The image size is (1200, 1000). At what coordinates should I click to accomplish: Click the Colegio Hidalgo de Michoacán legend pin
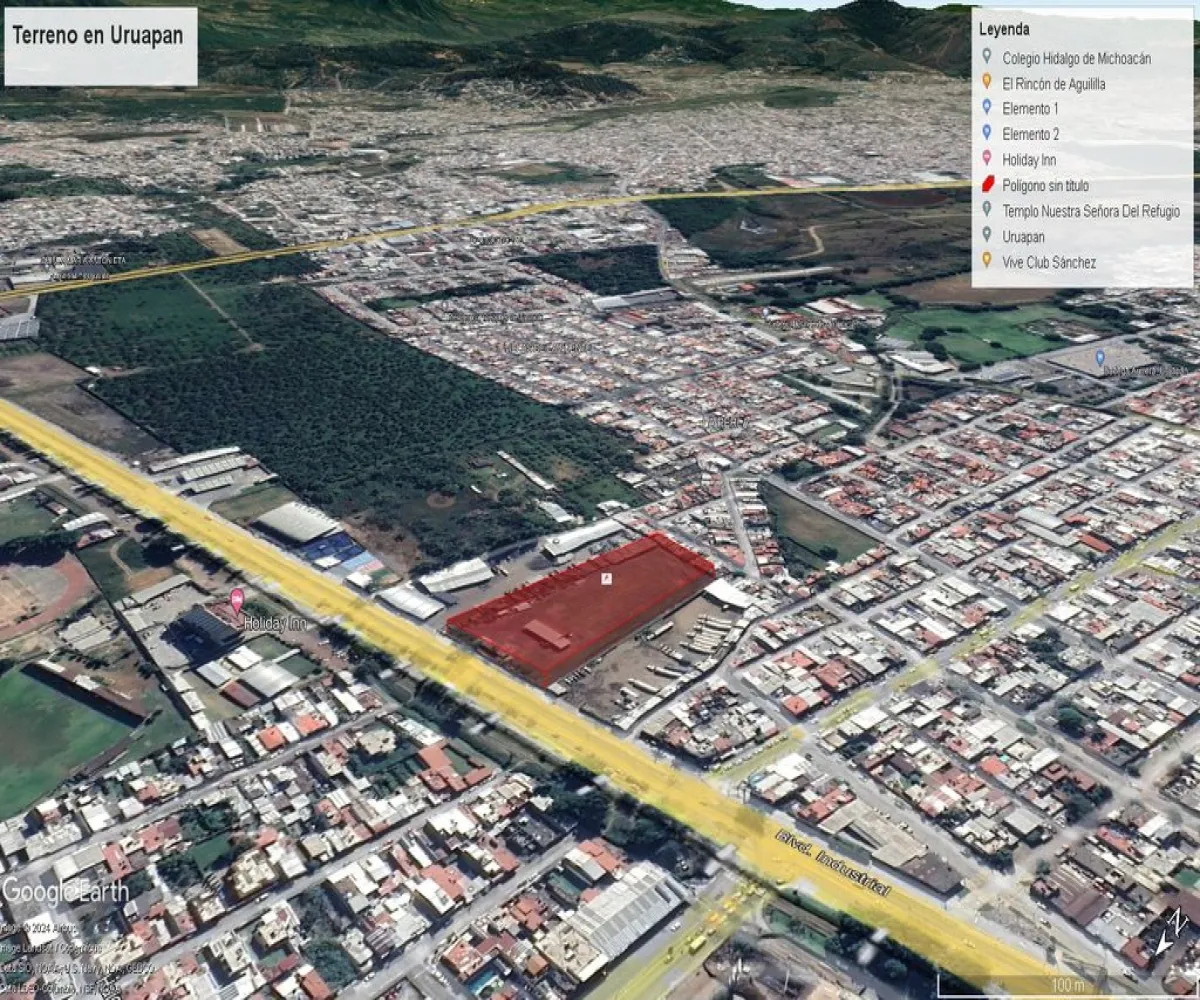988,58
